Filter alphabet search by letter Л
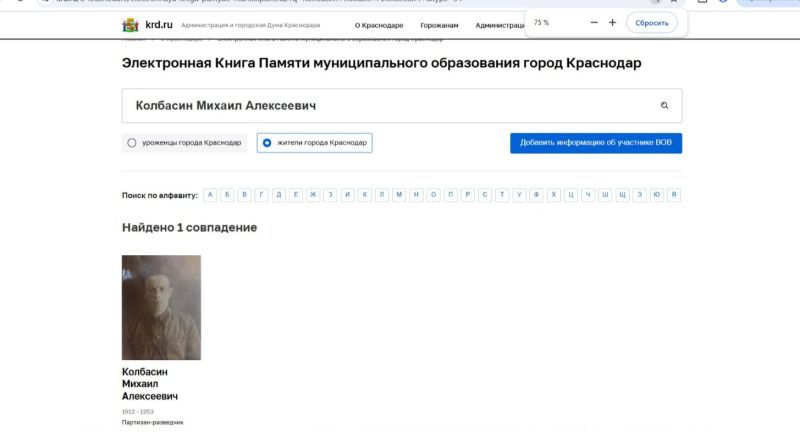 382,195
